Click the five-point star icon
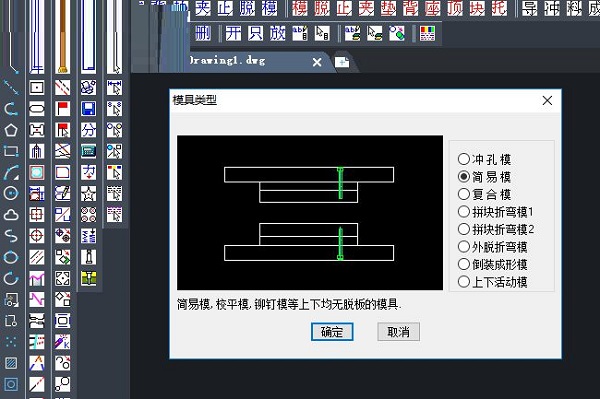Image resolution: width=600 pixels, height=399 pixels. point(88,194)
